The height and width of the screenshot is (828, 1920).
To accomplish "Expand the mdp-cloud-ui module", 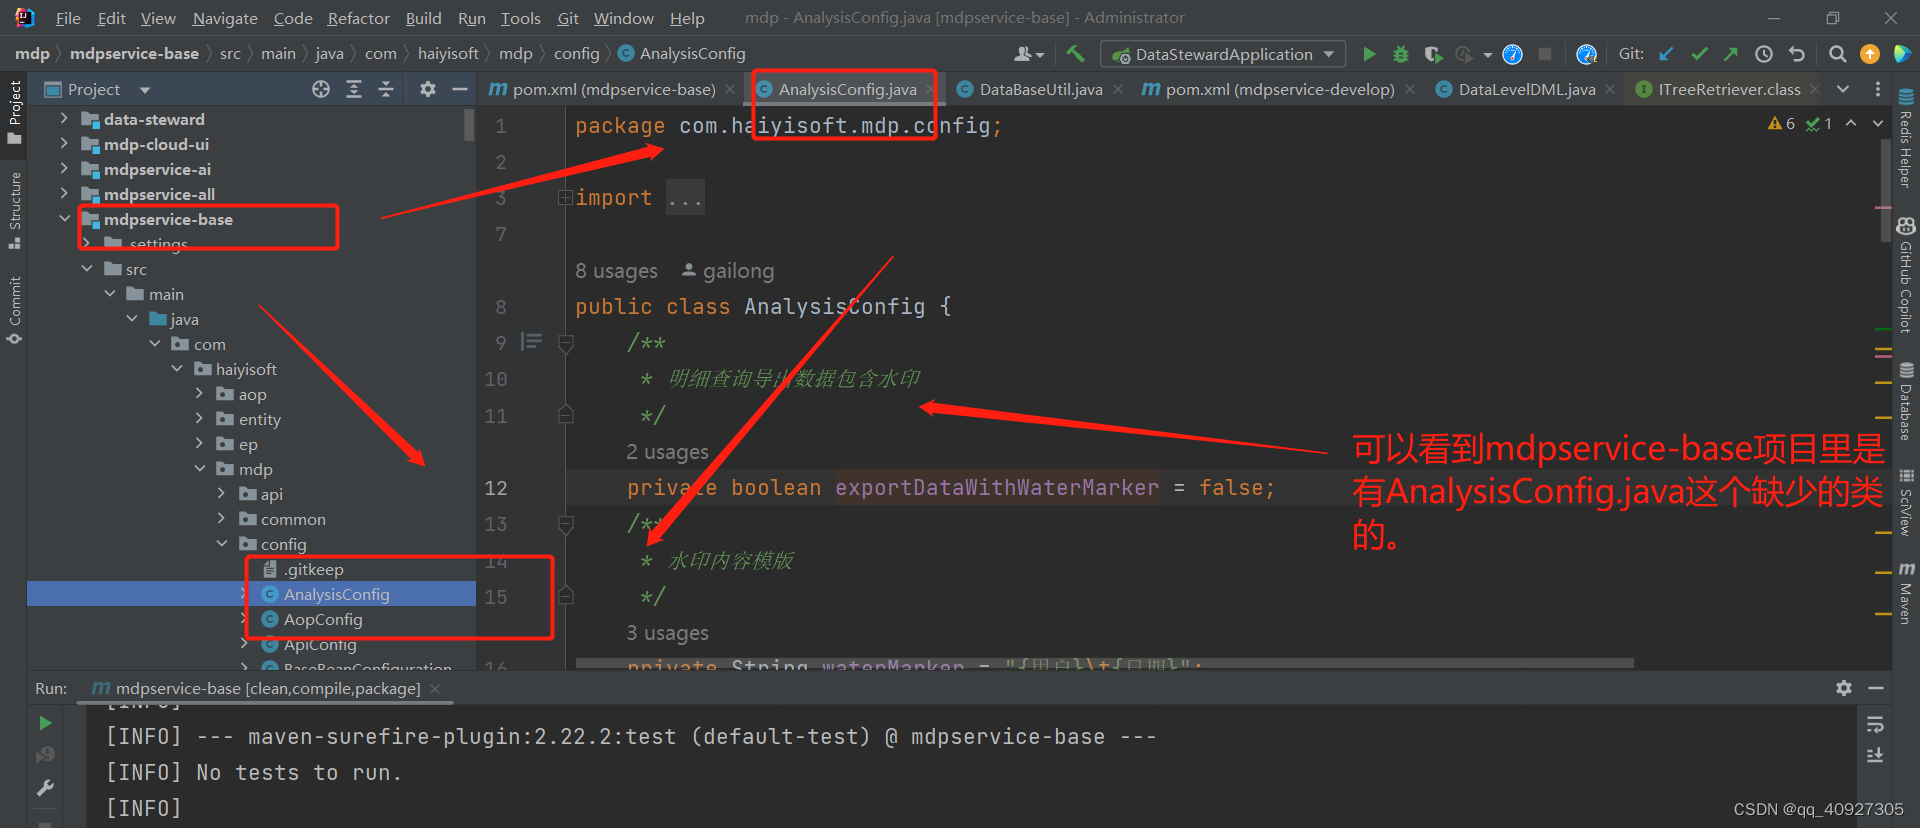I will tap(64, 144).
